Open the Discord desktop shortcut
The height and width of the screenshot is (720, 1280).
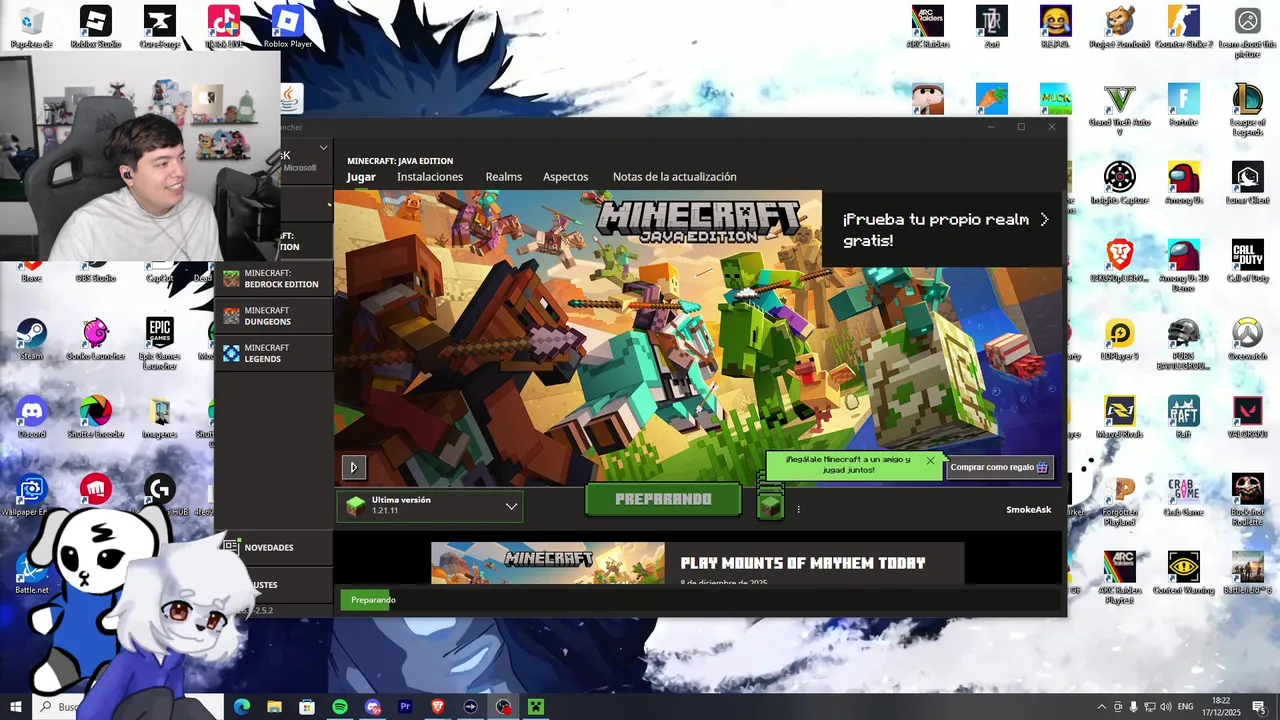32,417
